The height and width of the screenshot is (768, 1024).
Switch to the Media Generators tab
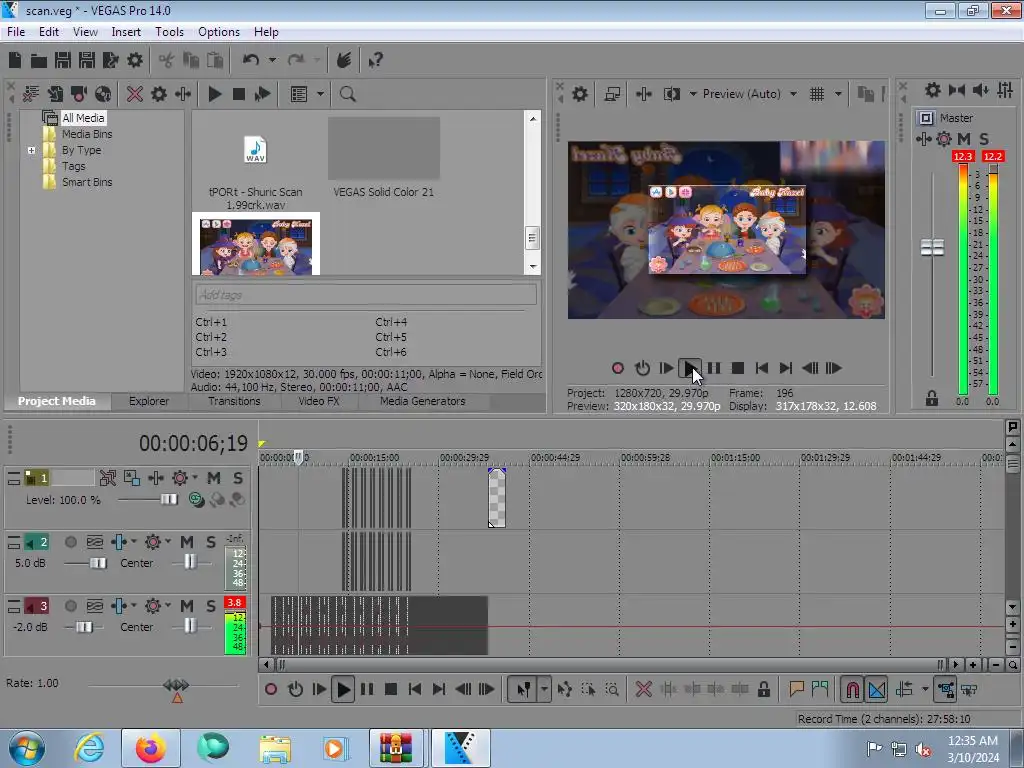(x=423, y=401)
